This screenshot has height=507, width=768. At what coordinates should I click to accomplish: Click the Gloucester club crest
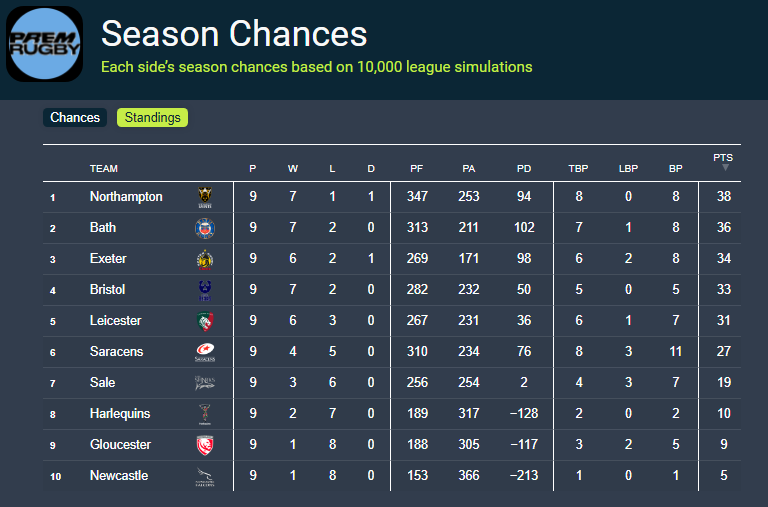[205, 445]
